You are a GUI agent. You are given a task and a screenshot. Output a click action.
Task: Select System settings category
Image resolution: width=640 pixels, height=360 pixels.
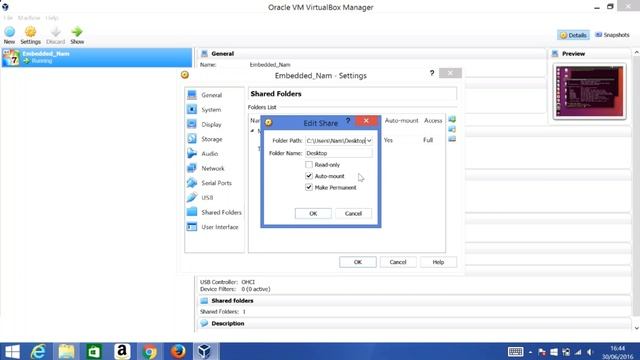click(211, 110)
